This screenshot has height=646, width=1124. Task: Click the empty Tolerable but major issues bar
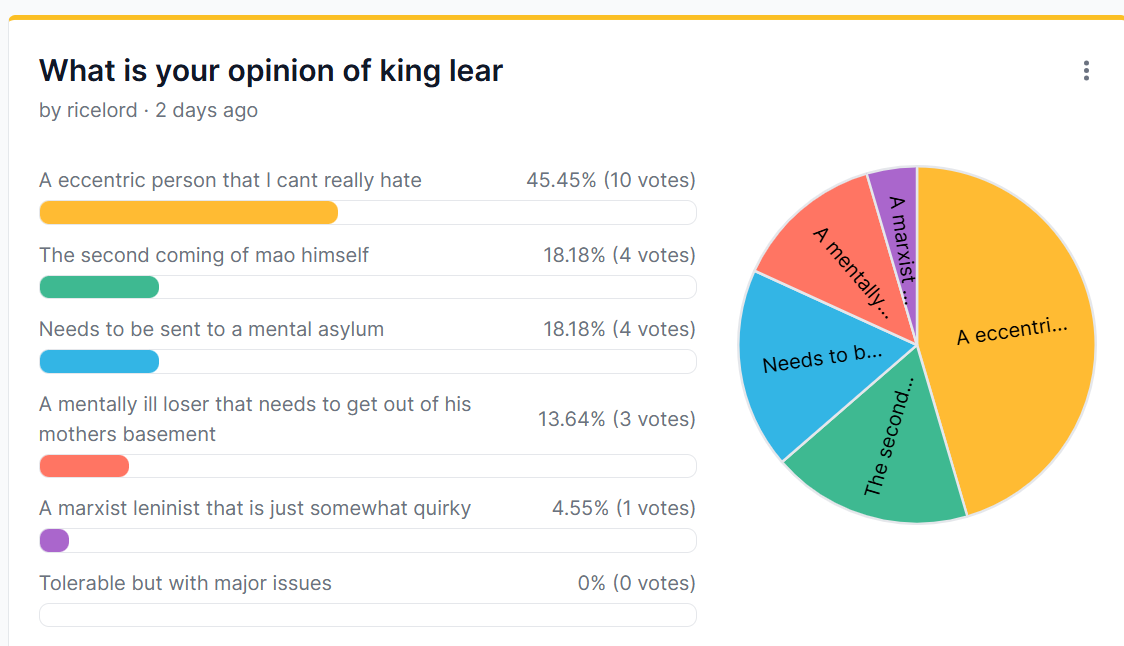(x=367, y=614)
